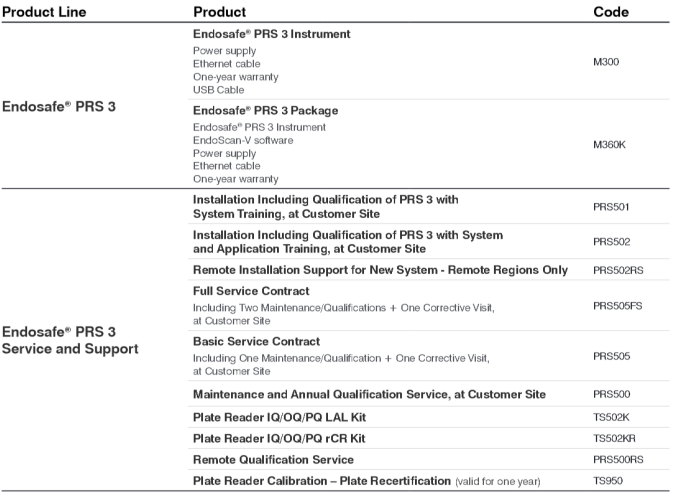Click the Endosafe PRS 3 Service and Support label
The image size is (673, 494).
(72, 339)
